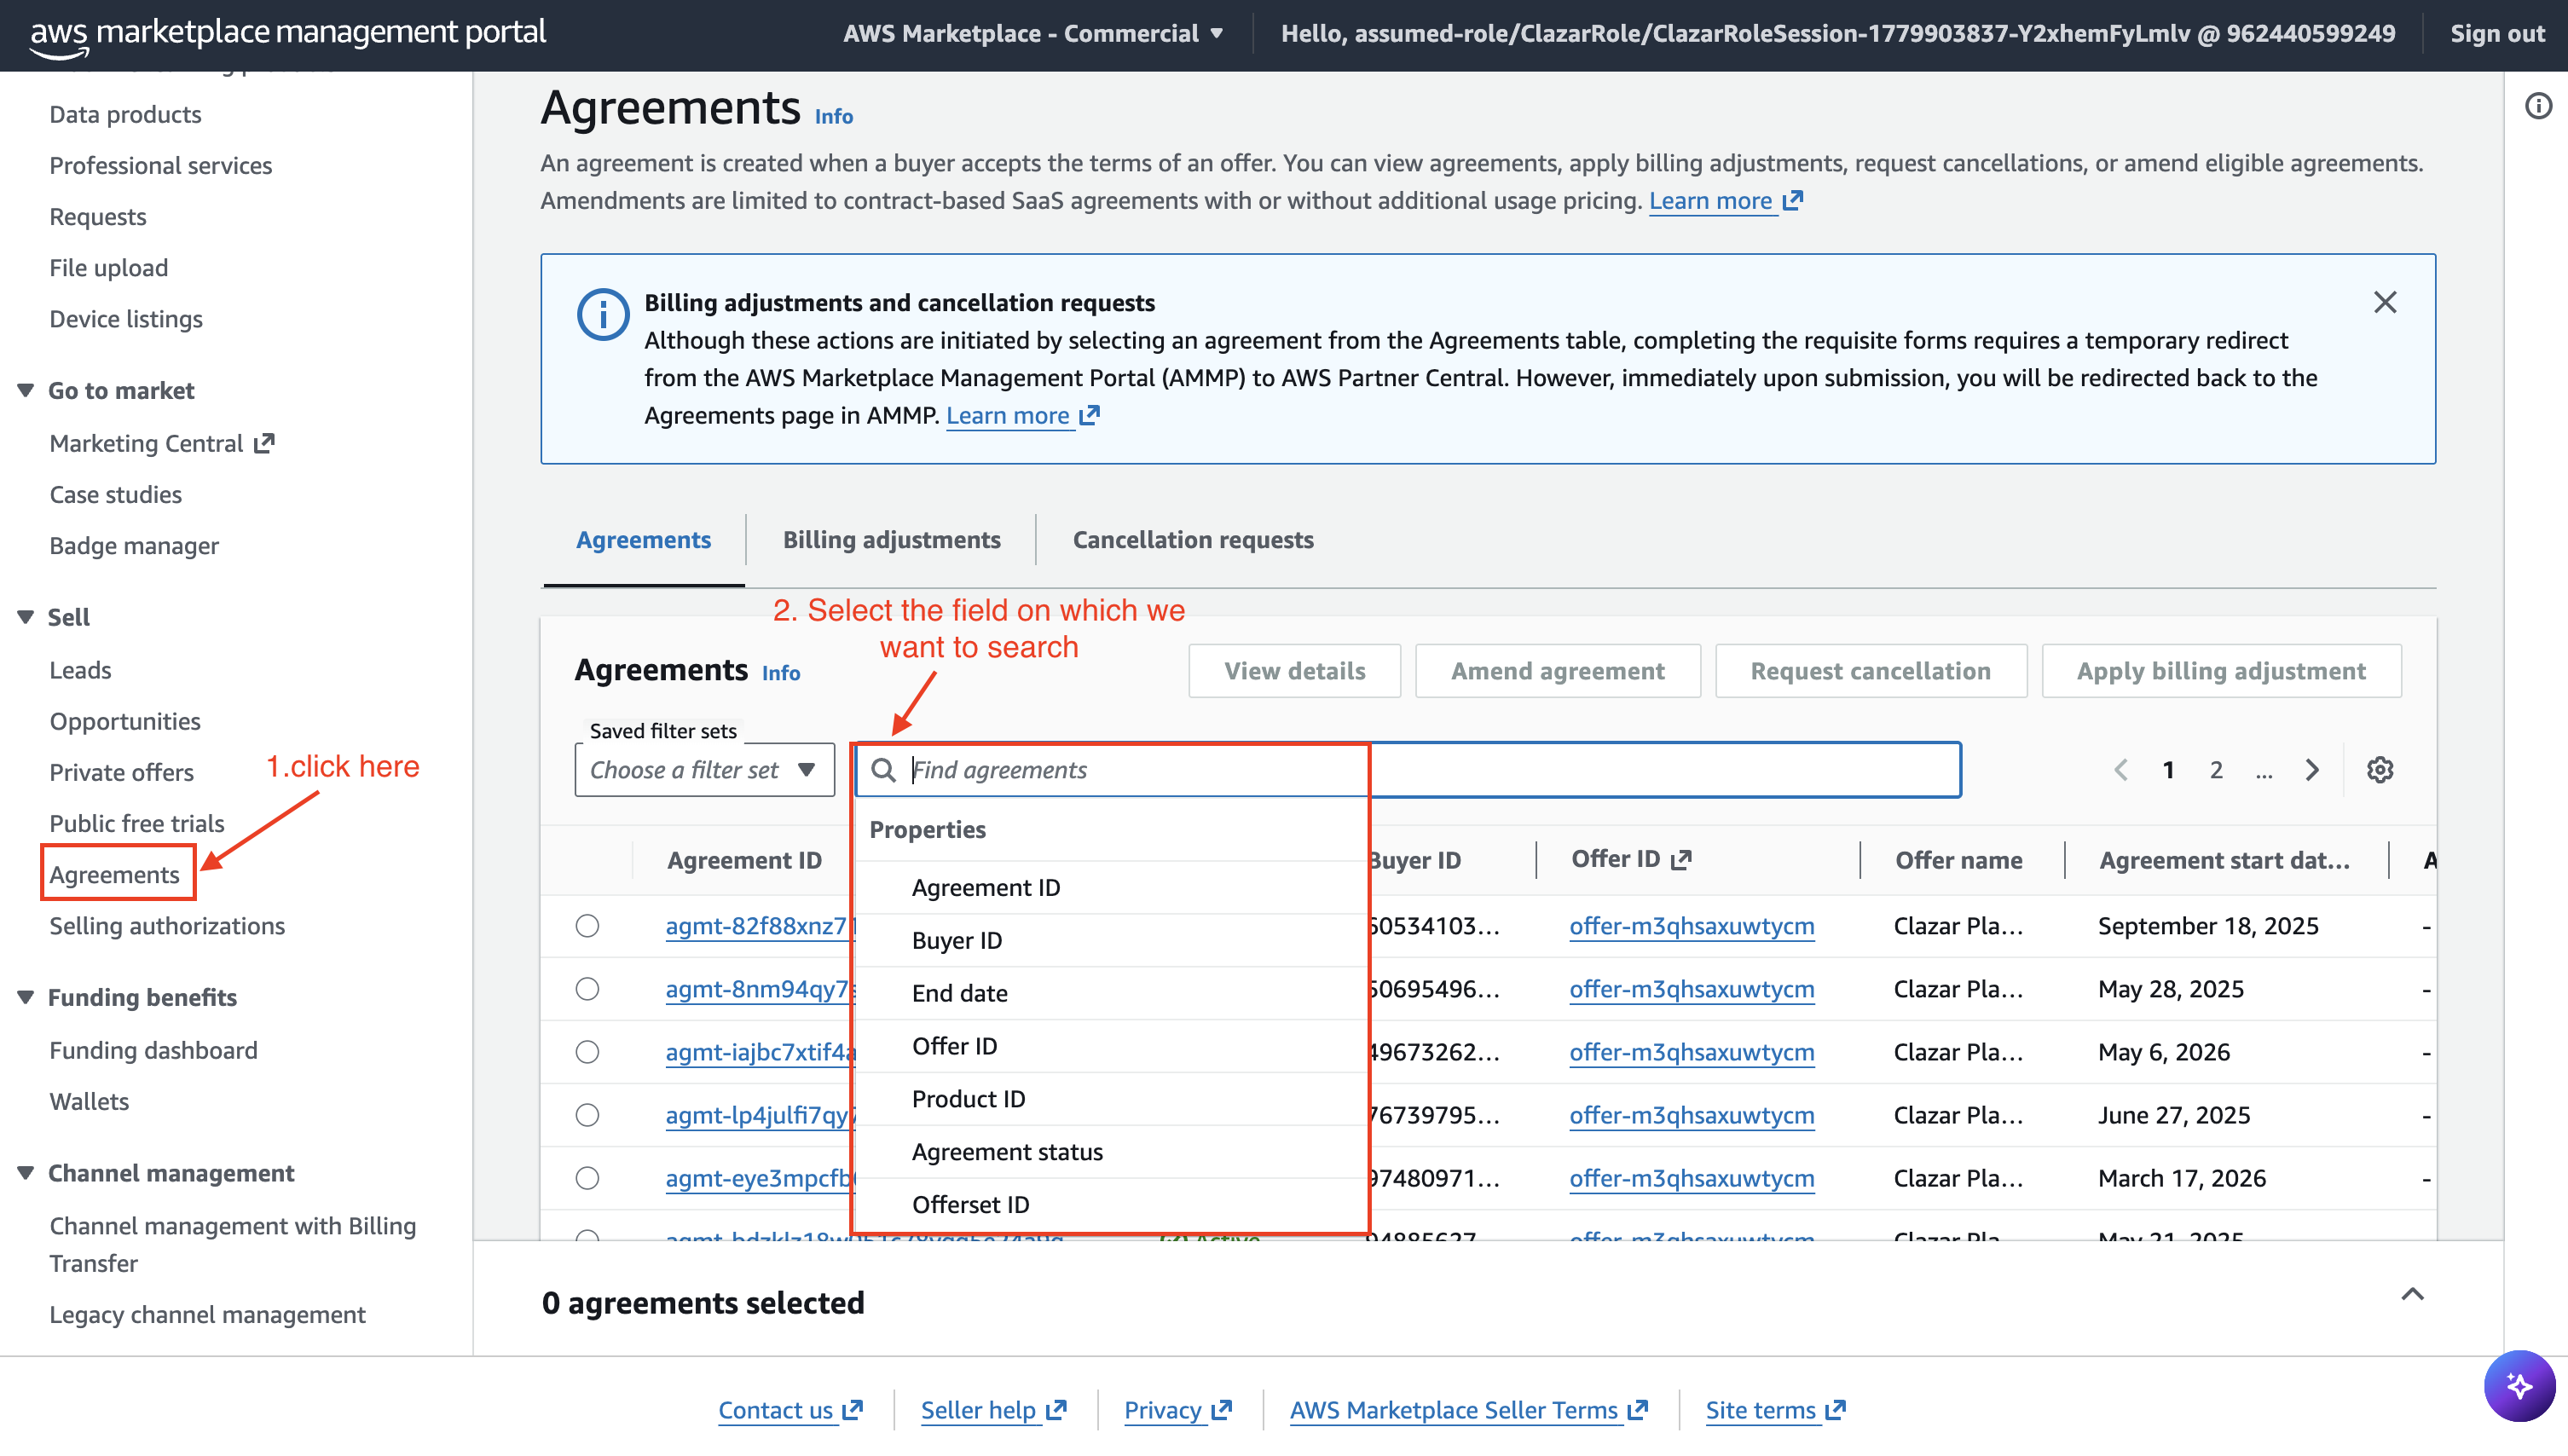Select radio button for agmt-iajbc7xtif4 agreement
Image resolution: width=2568 pixels, height=1456 pixels.
click(x=587, y=1052)
